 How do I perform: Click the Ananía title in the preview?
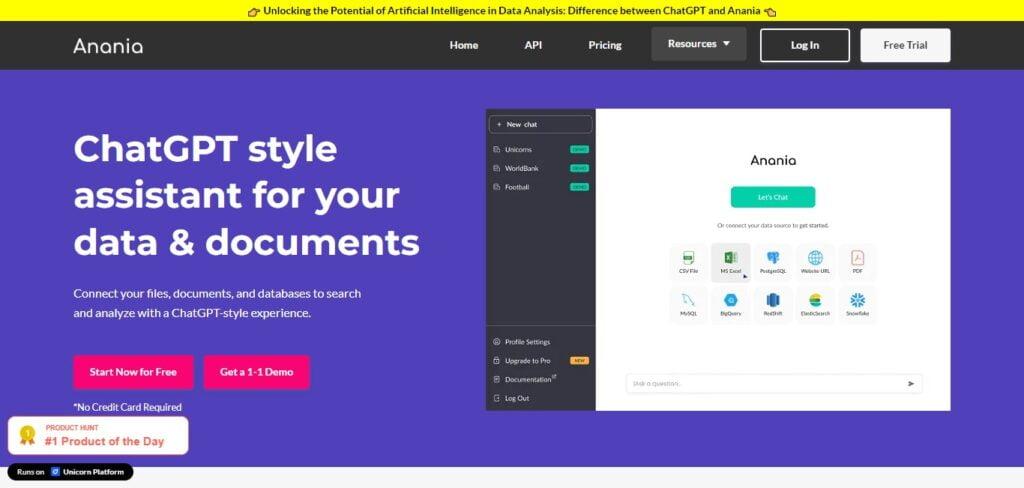[773, 161]
